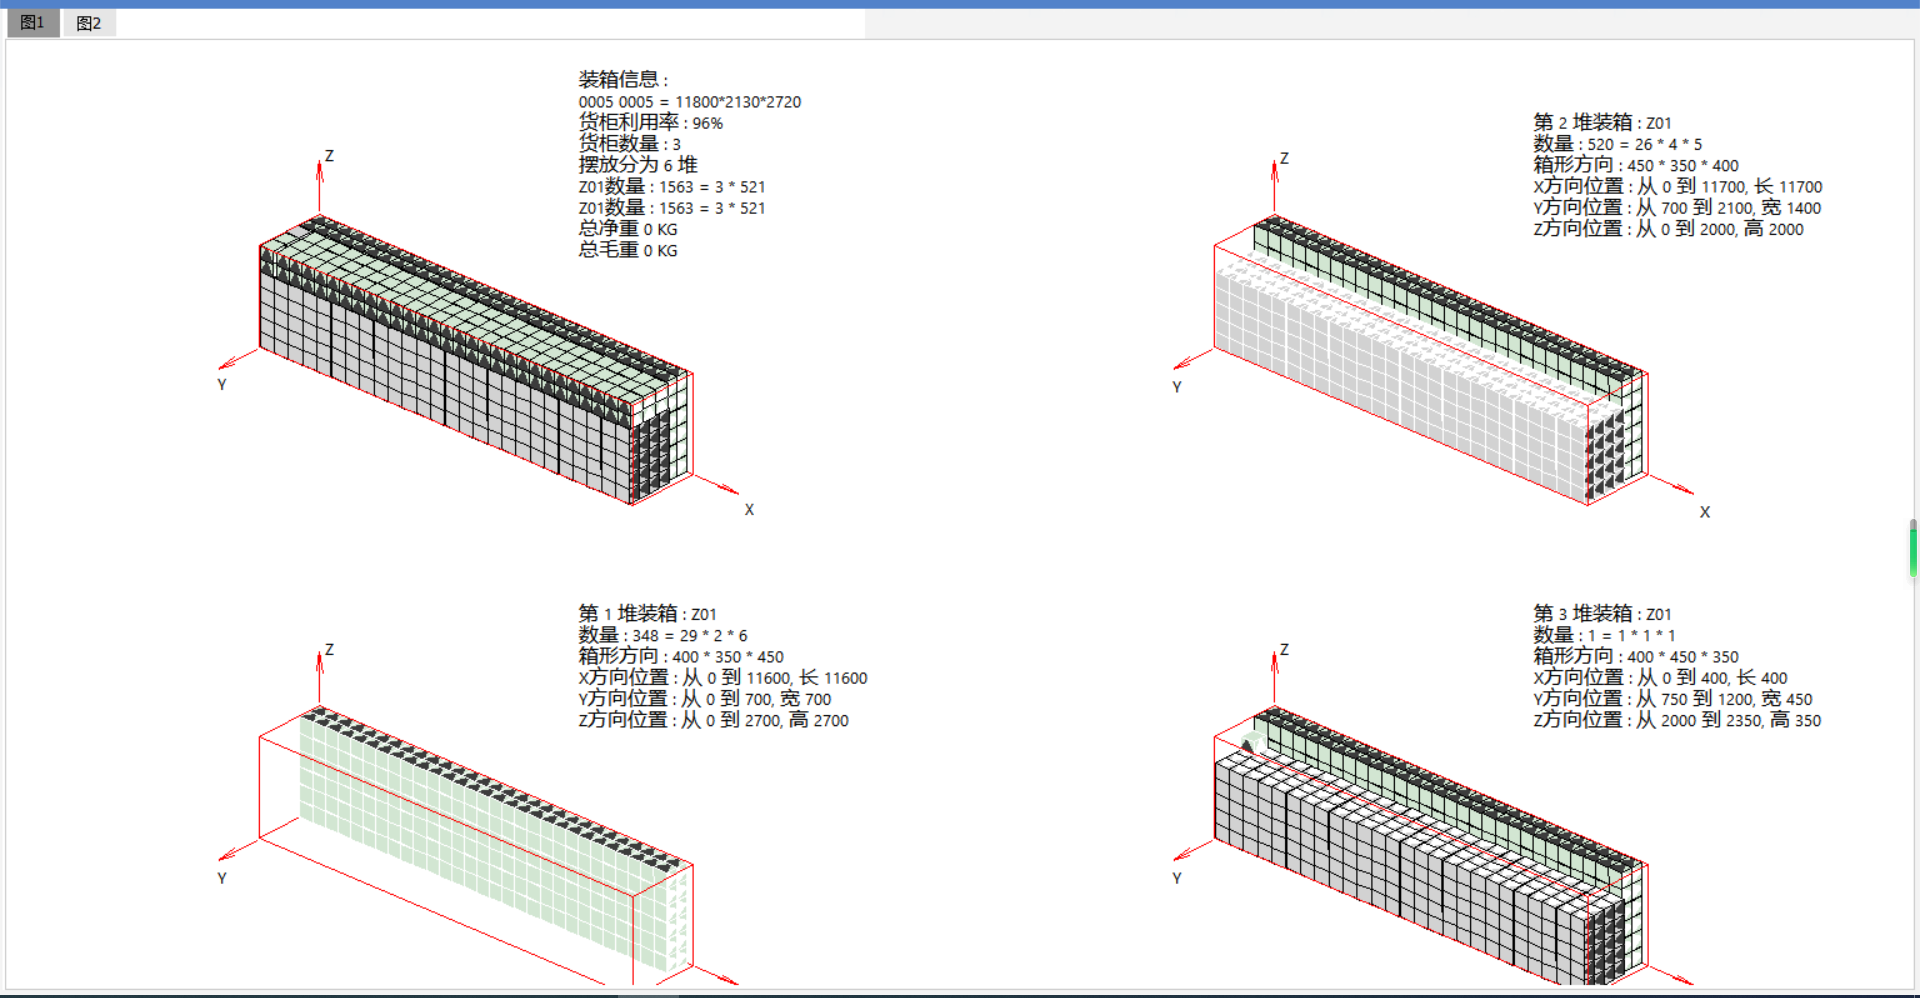This screenshot has height=998, width=1920.
Task: Click the X position line with 长 11600
Action: 723,678
